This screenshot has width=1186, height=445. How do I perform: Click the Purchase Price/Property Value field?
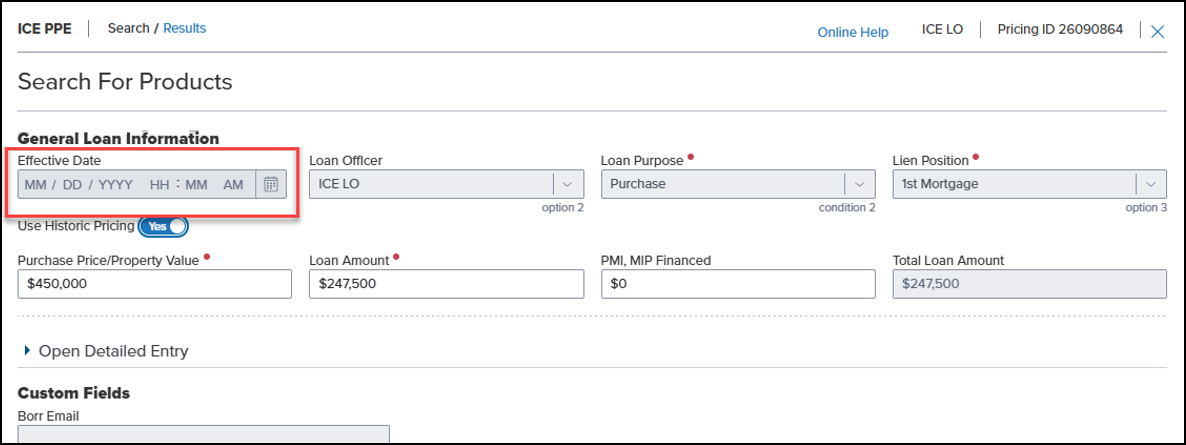pyautogui.click(x=154, y=284)
